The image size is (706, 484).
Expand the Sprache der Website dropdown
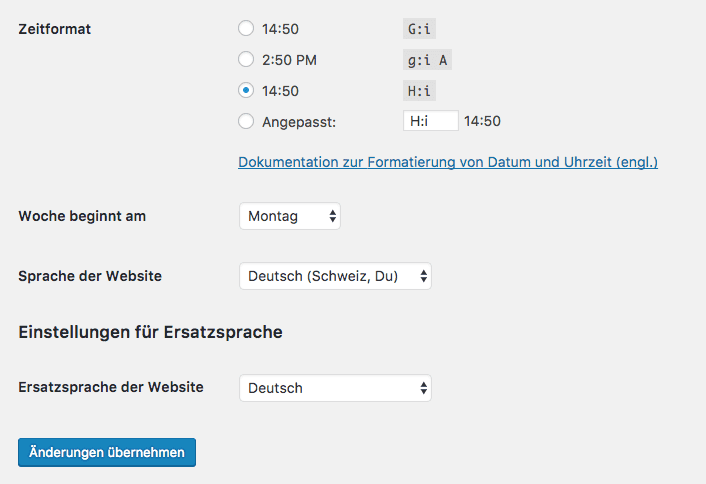click(335, 276)
